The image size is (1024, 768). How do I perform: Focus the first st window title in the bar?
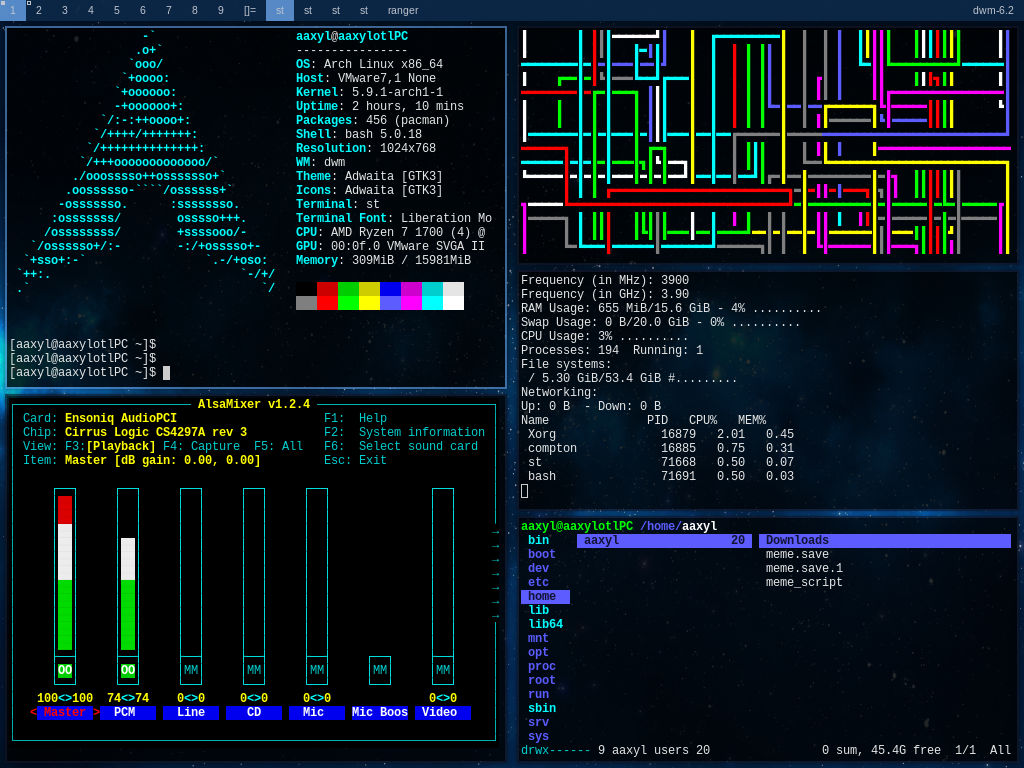pyautogui.click(x=280, y=10)
